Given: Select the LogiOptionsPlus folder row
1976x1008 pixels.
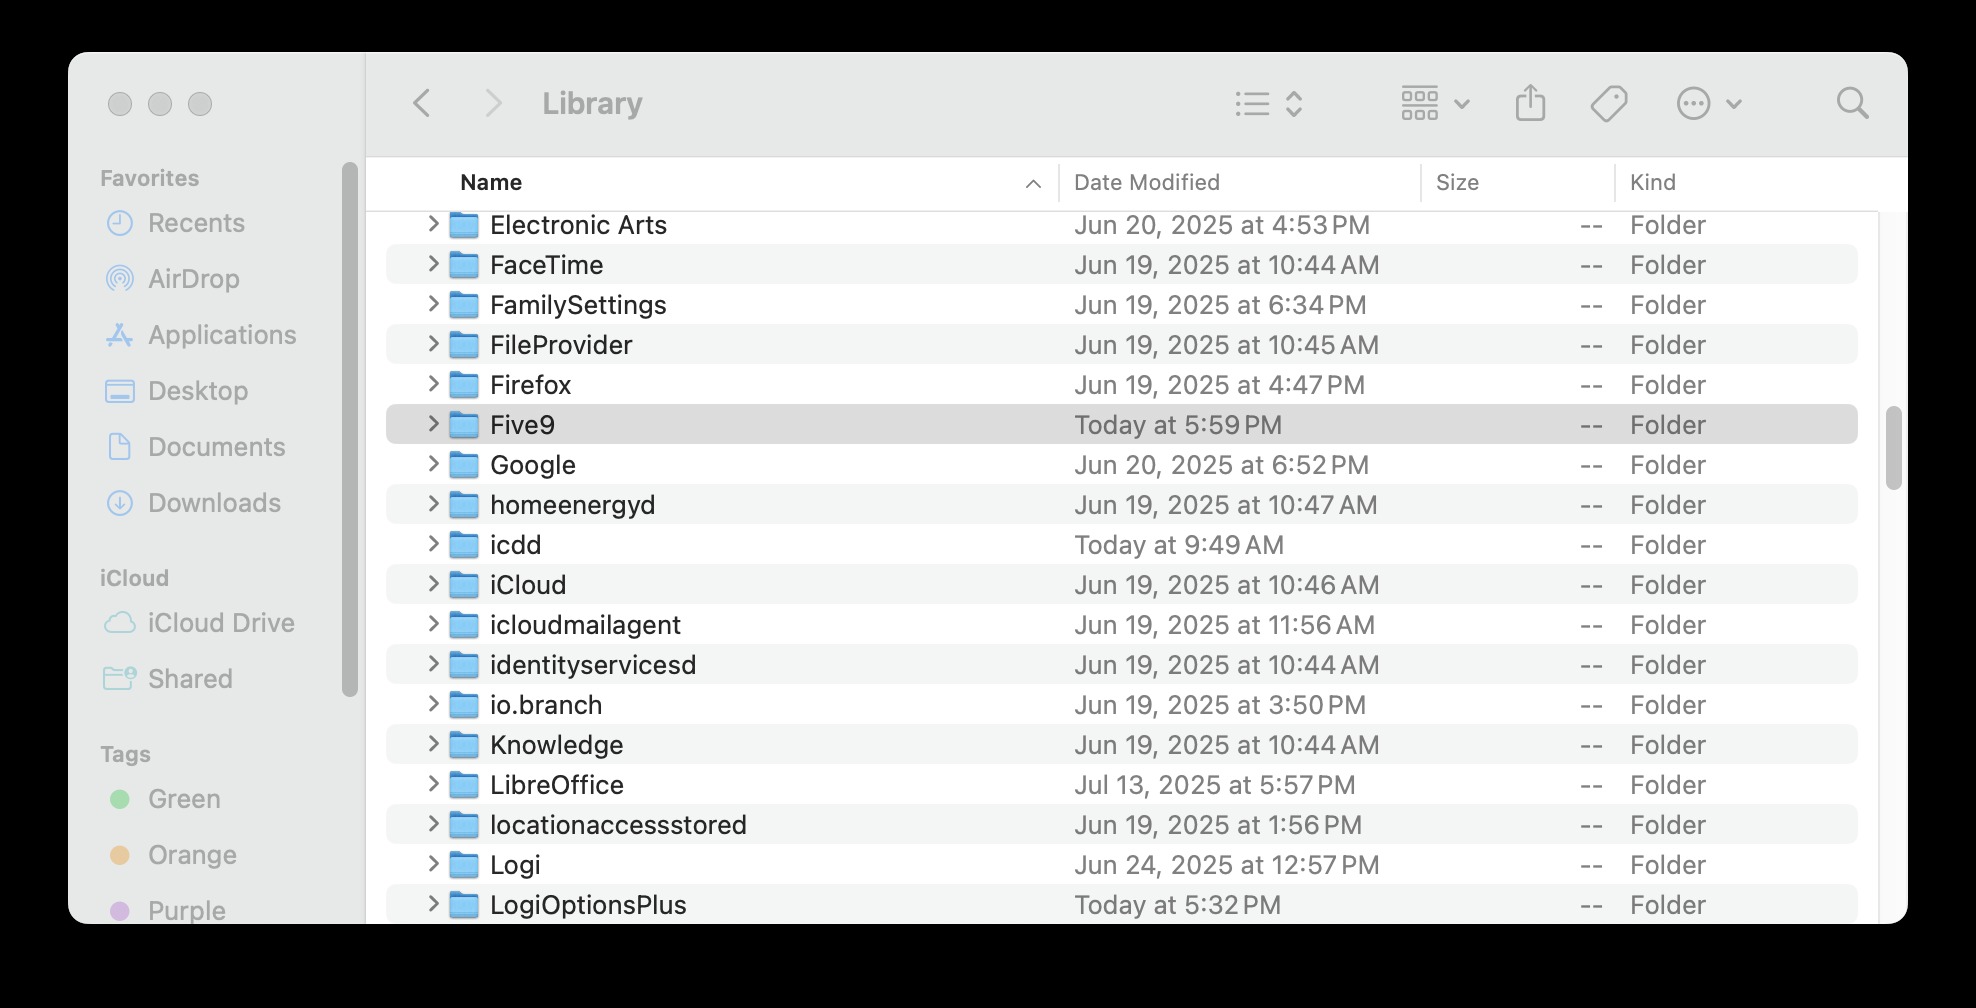Looking at the screenshot, I should (x=1121, y=905).
